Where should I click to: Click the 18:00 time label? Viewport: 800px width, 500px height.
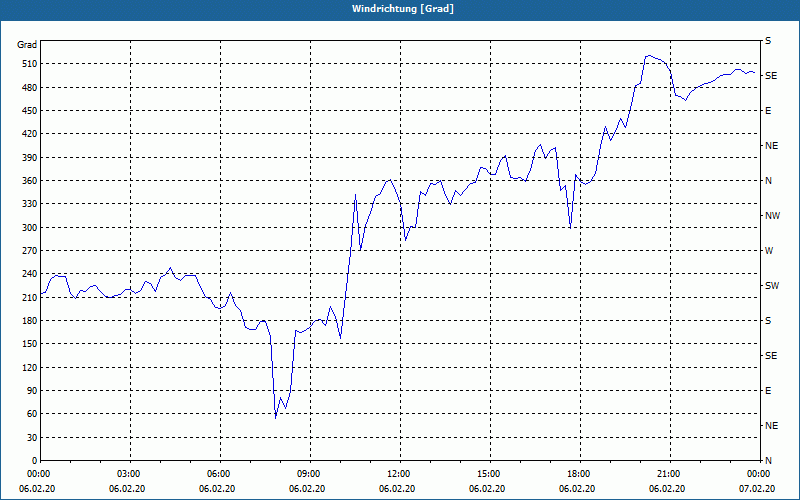click(x=580, y=473)
